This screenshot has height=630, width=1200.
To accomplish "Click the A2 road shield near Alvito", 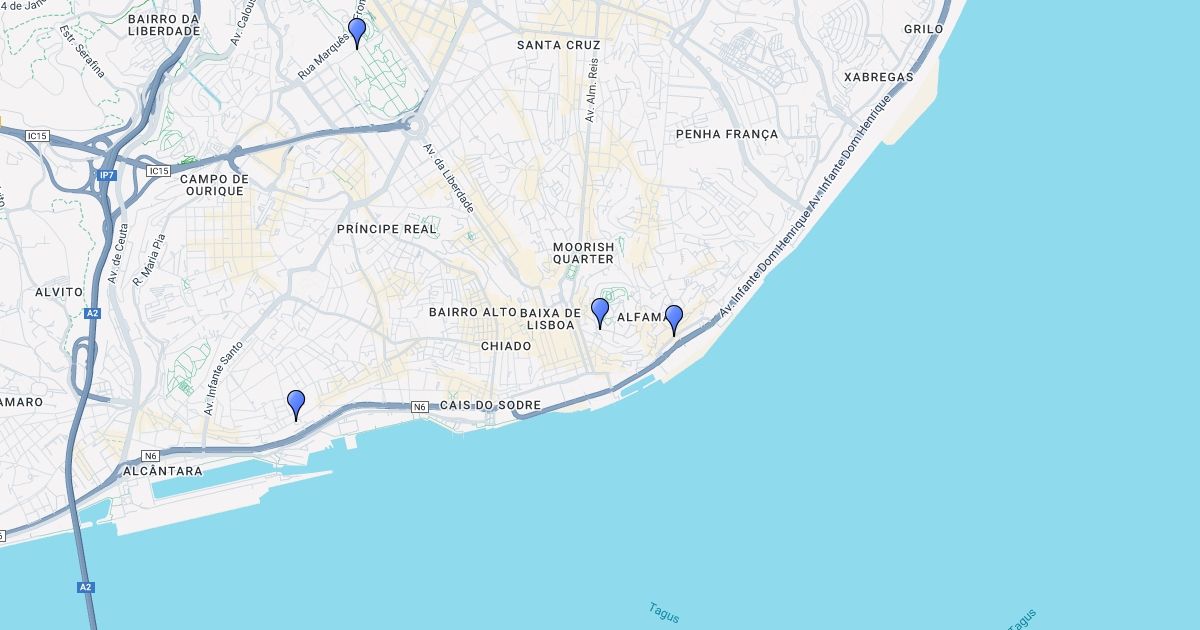I will [x=92, y=313].
